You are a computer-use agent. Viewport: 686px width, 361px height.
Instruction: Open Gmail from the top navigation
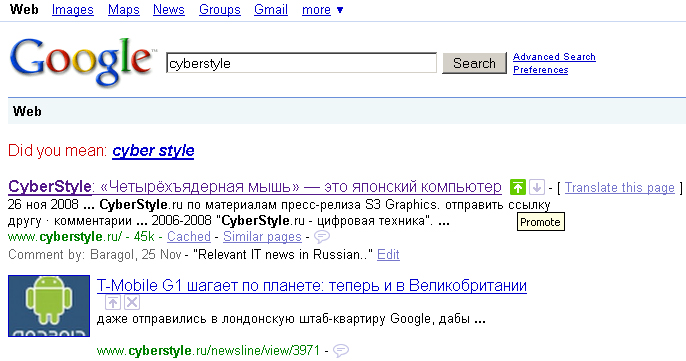click(271, 10)
